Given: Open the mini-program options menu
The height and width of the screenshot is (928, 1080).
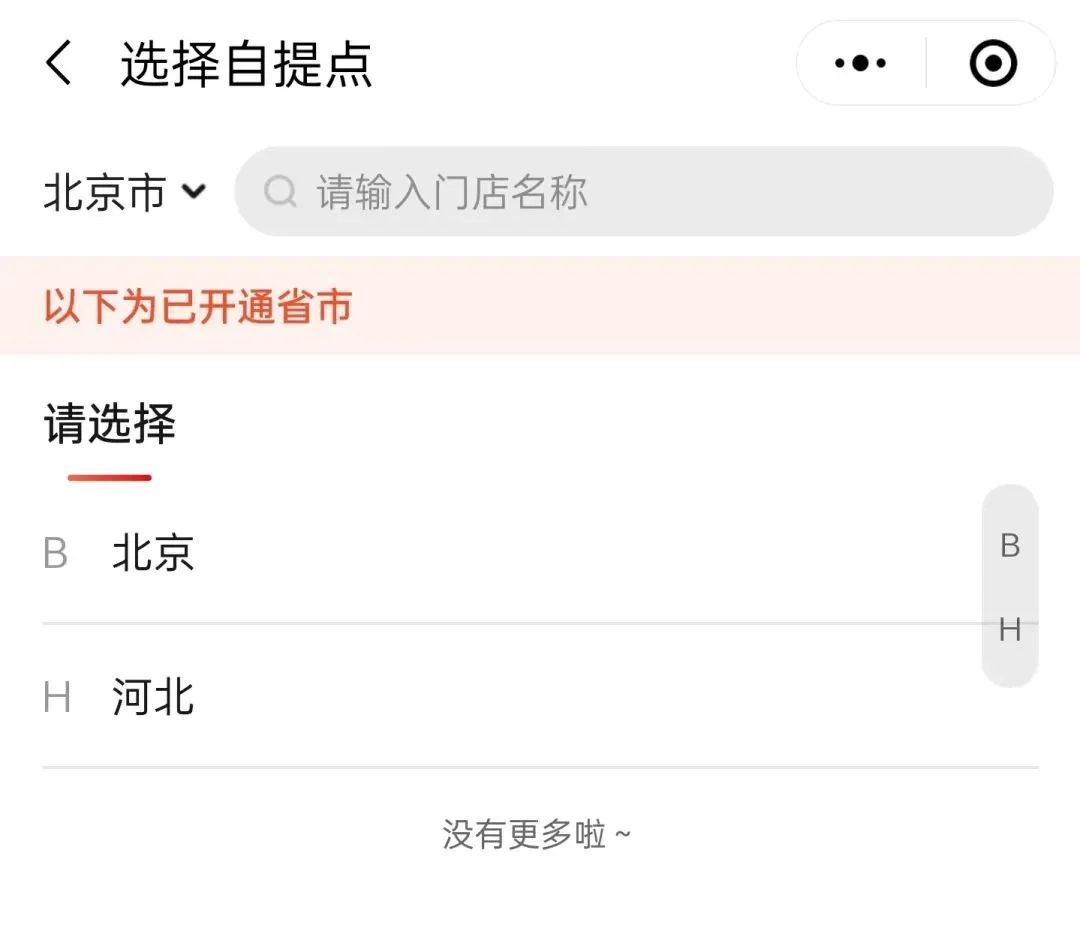Looking at the screenshot, I should tap(858, 62).
